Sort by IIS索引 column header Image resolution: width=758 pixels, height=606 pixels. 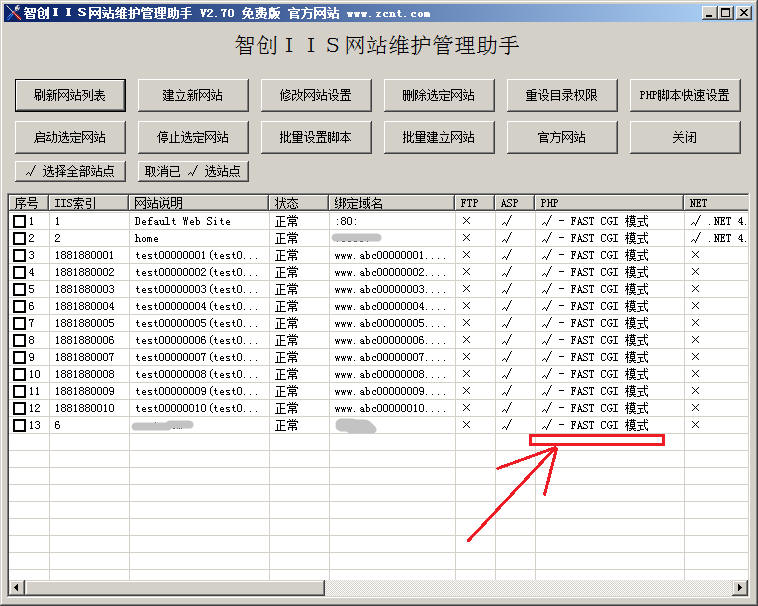[x=88, y=203]
